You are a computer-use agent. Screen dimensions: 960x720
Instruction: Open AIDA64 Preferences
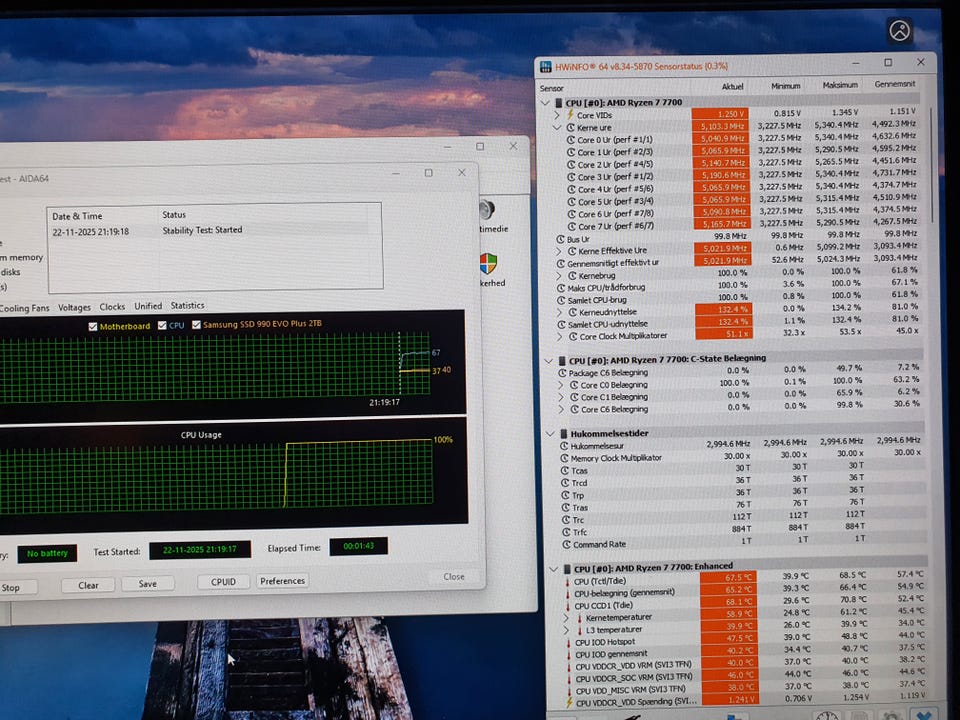coord(283,581)
